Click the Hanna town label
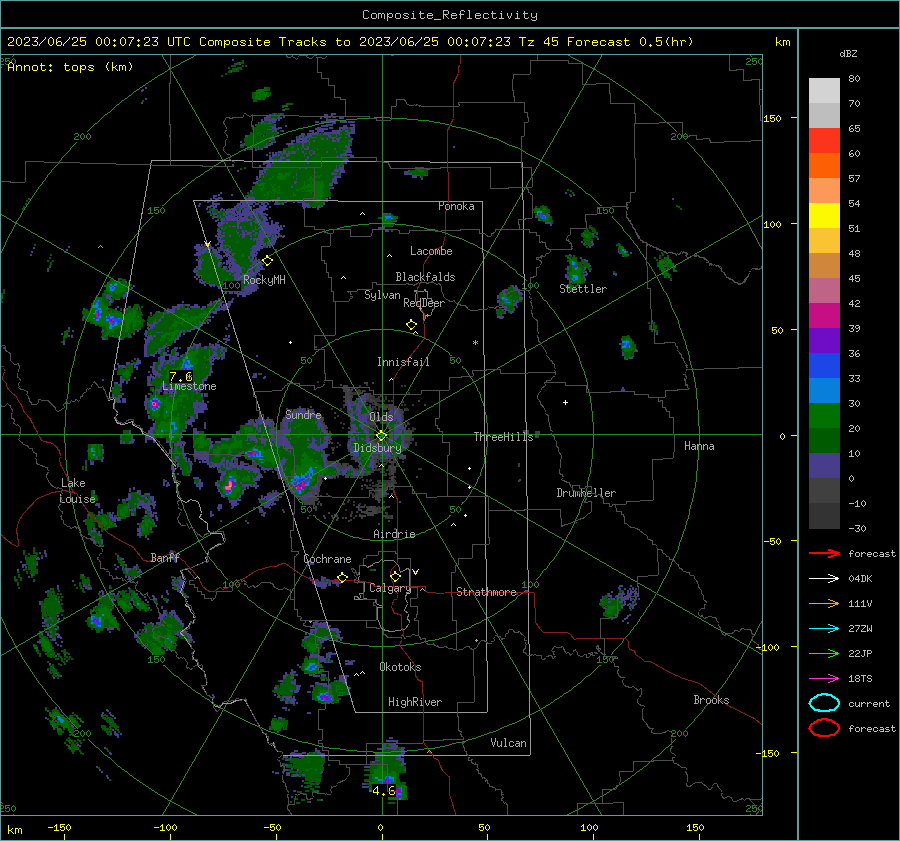Screen dimensions: 900x841 (699, 446)
